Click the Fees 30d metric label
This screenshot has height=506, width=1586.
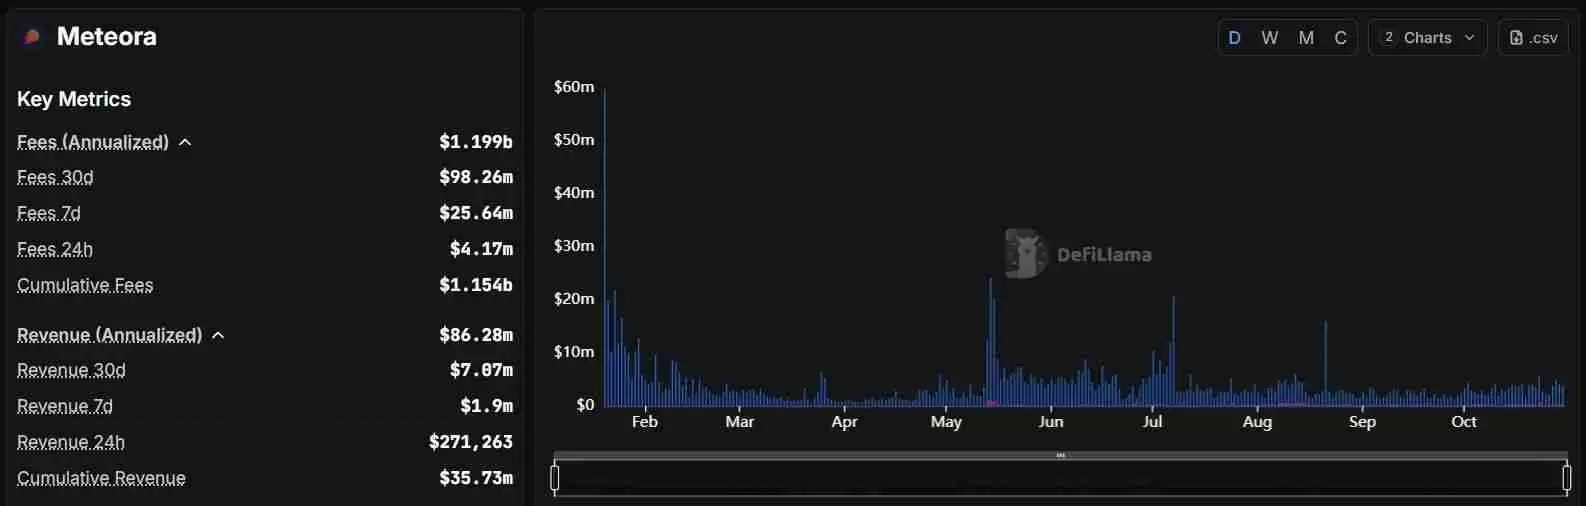click(55, 178)
